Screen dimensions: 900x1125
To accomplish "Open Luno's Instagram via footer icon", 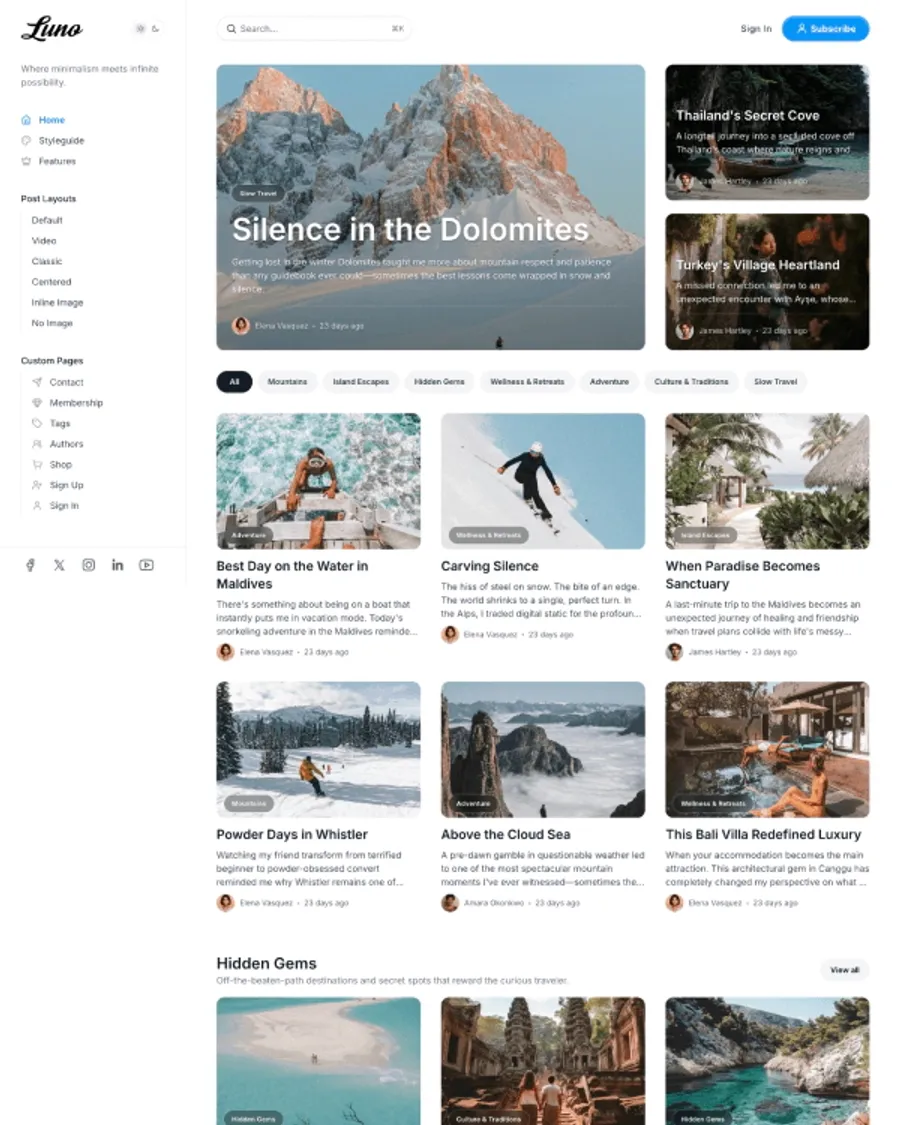I will 88,565.
